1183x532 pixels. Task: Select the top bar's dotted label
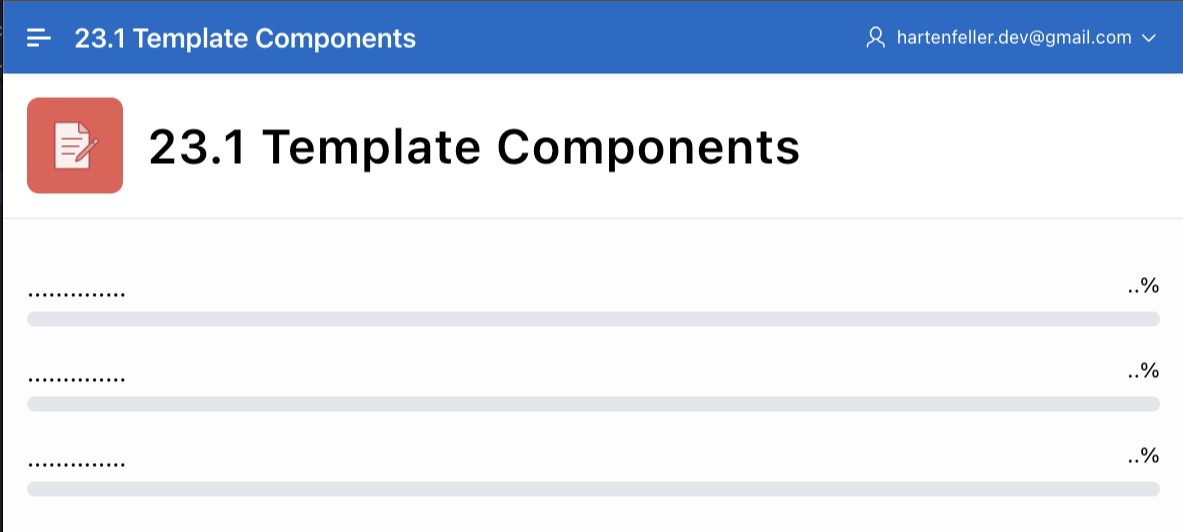click(77, 295)
